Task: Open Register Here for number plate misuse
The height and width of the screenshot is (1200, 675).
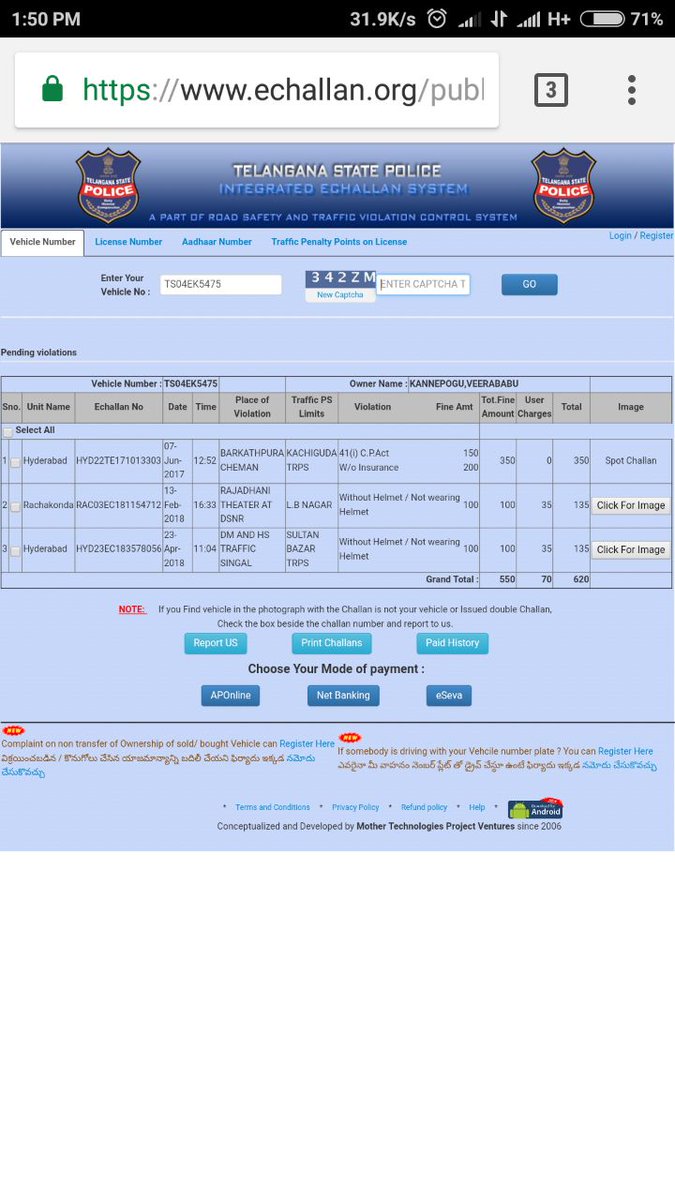Action: tap(625, 751)
